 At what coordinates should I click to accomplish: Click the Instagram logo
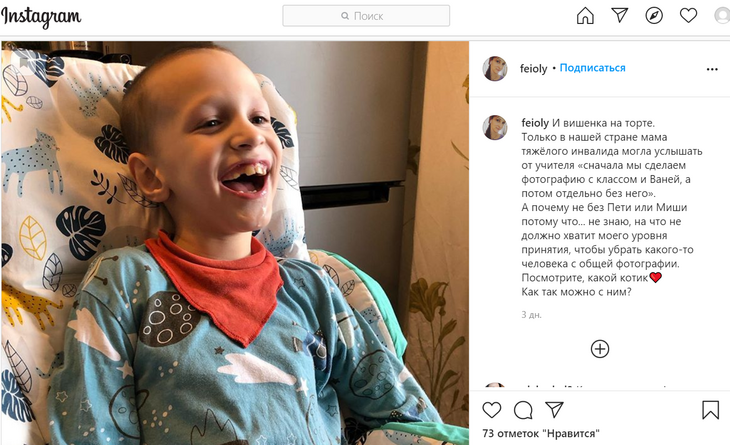pyautogui.click(x=42, y=17)
